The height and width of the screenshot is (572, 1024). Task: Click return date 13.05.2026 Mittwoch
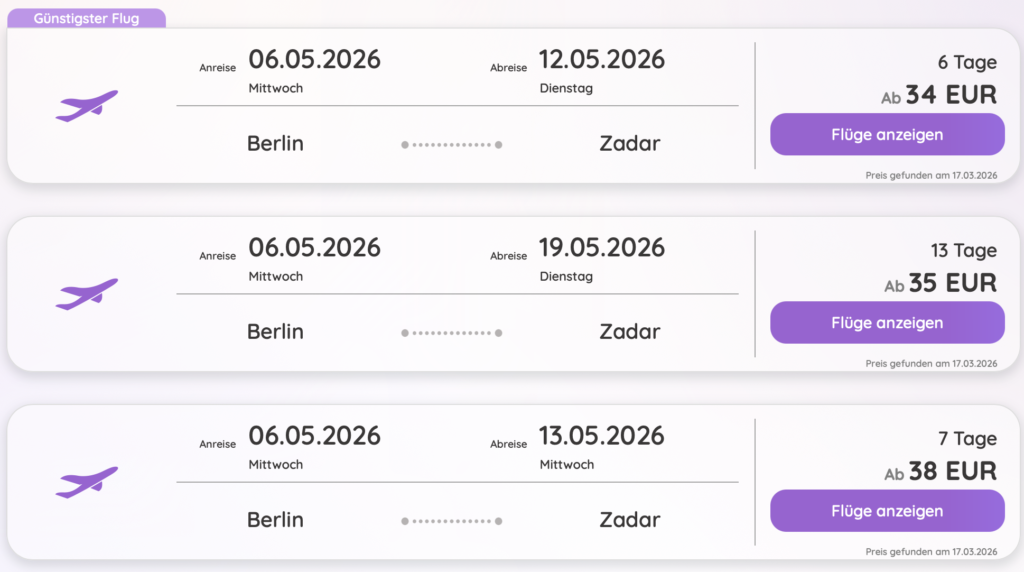click(601, 437)
